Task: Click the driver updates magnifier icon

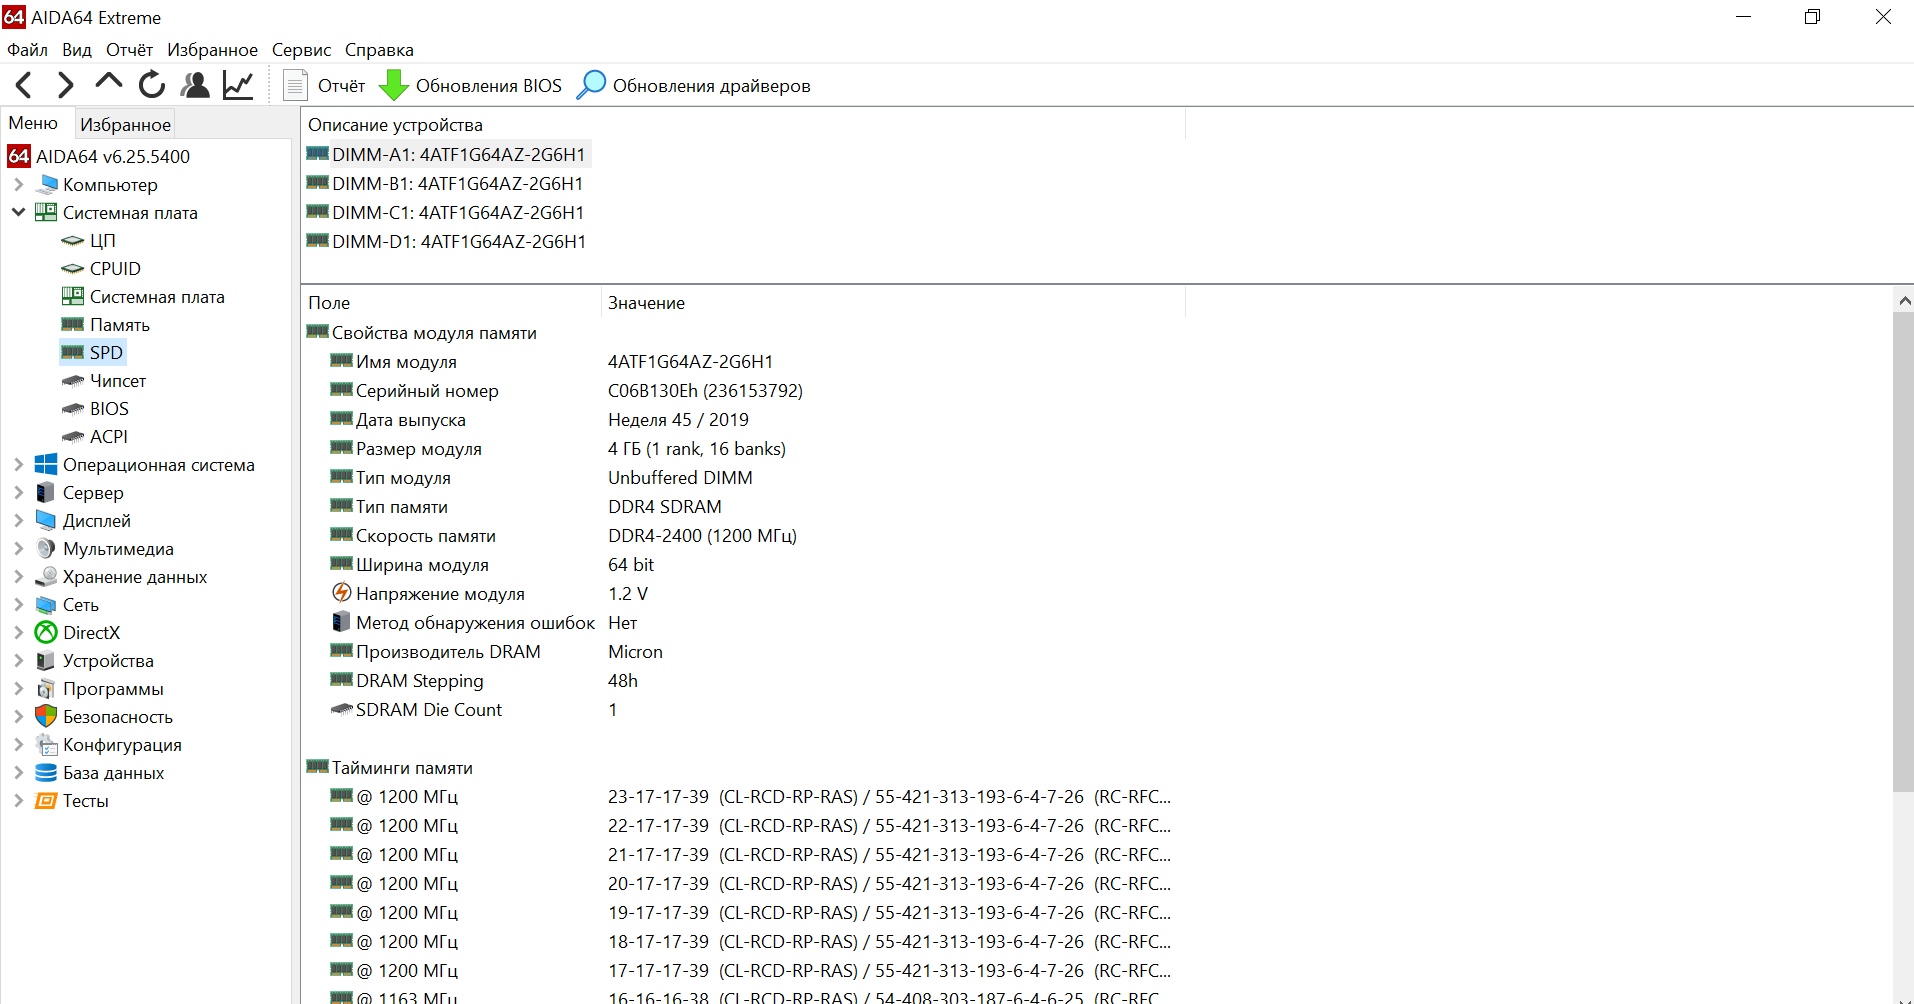Action: pyautogui.click(x=591, y=85)
